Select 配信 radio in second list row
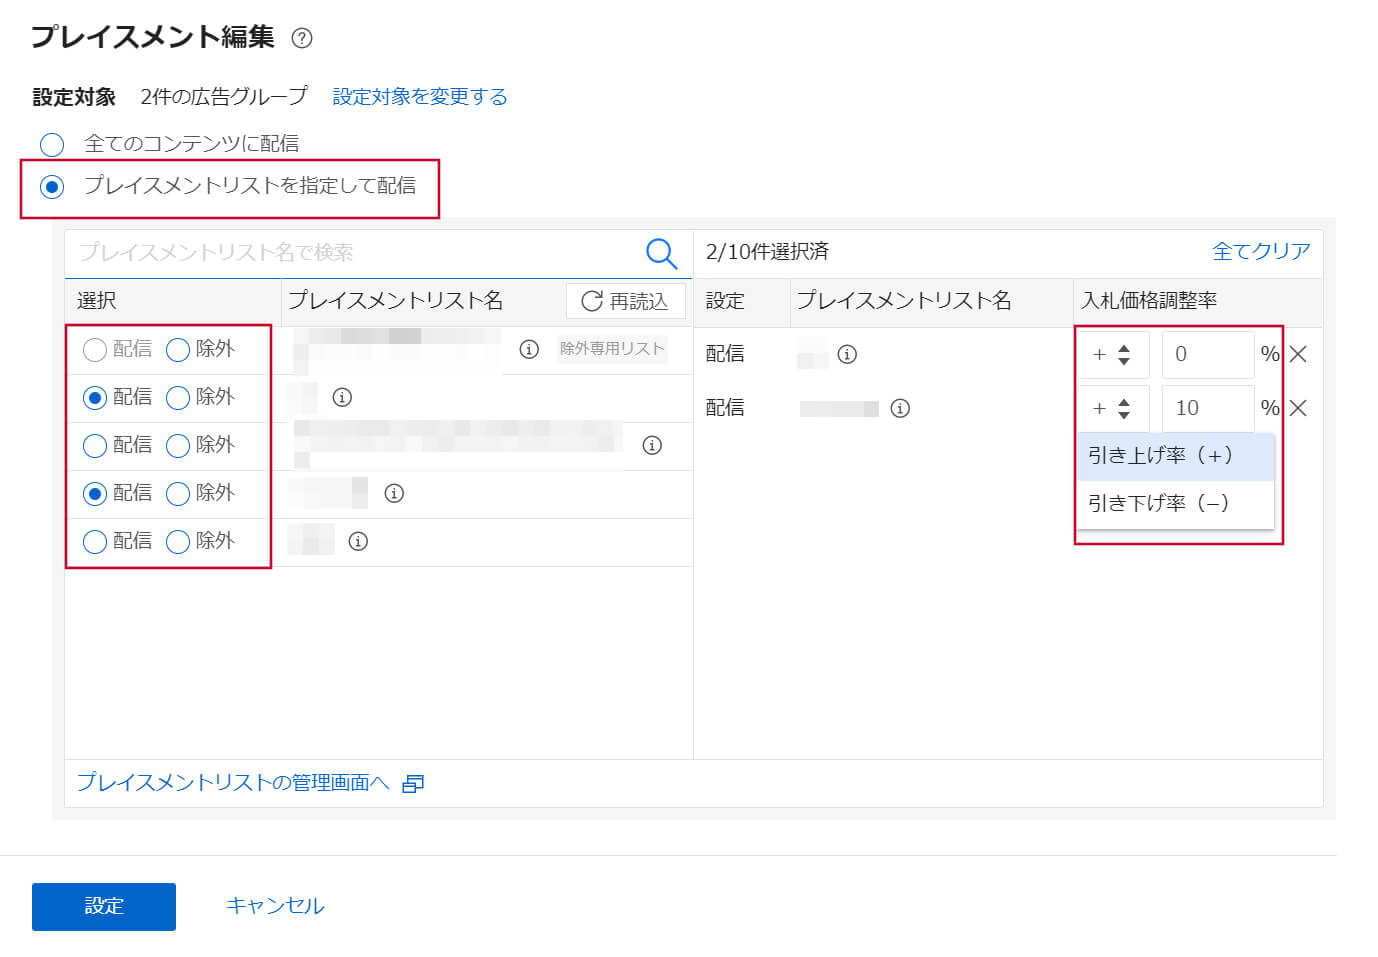Viewport: 1378px width, 957px height. 95,398
